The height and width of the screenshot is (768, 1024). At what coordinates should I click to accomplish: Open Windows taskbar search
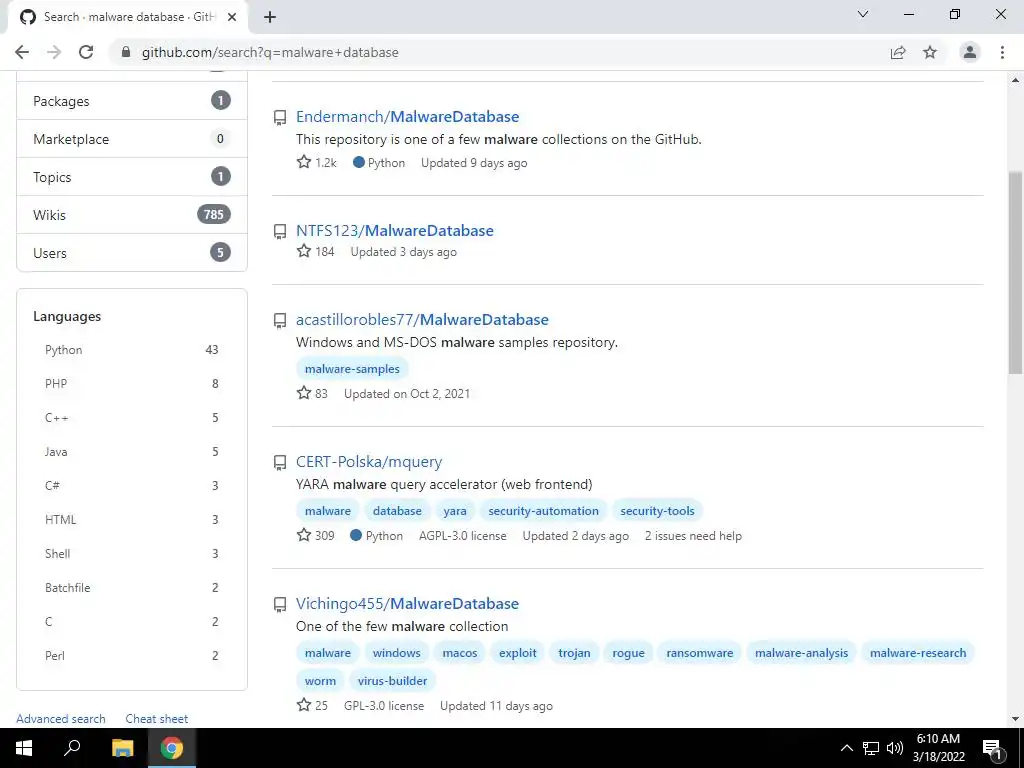(x=72, y=748)
